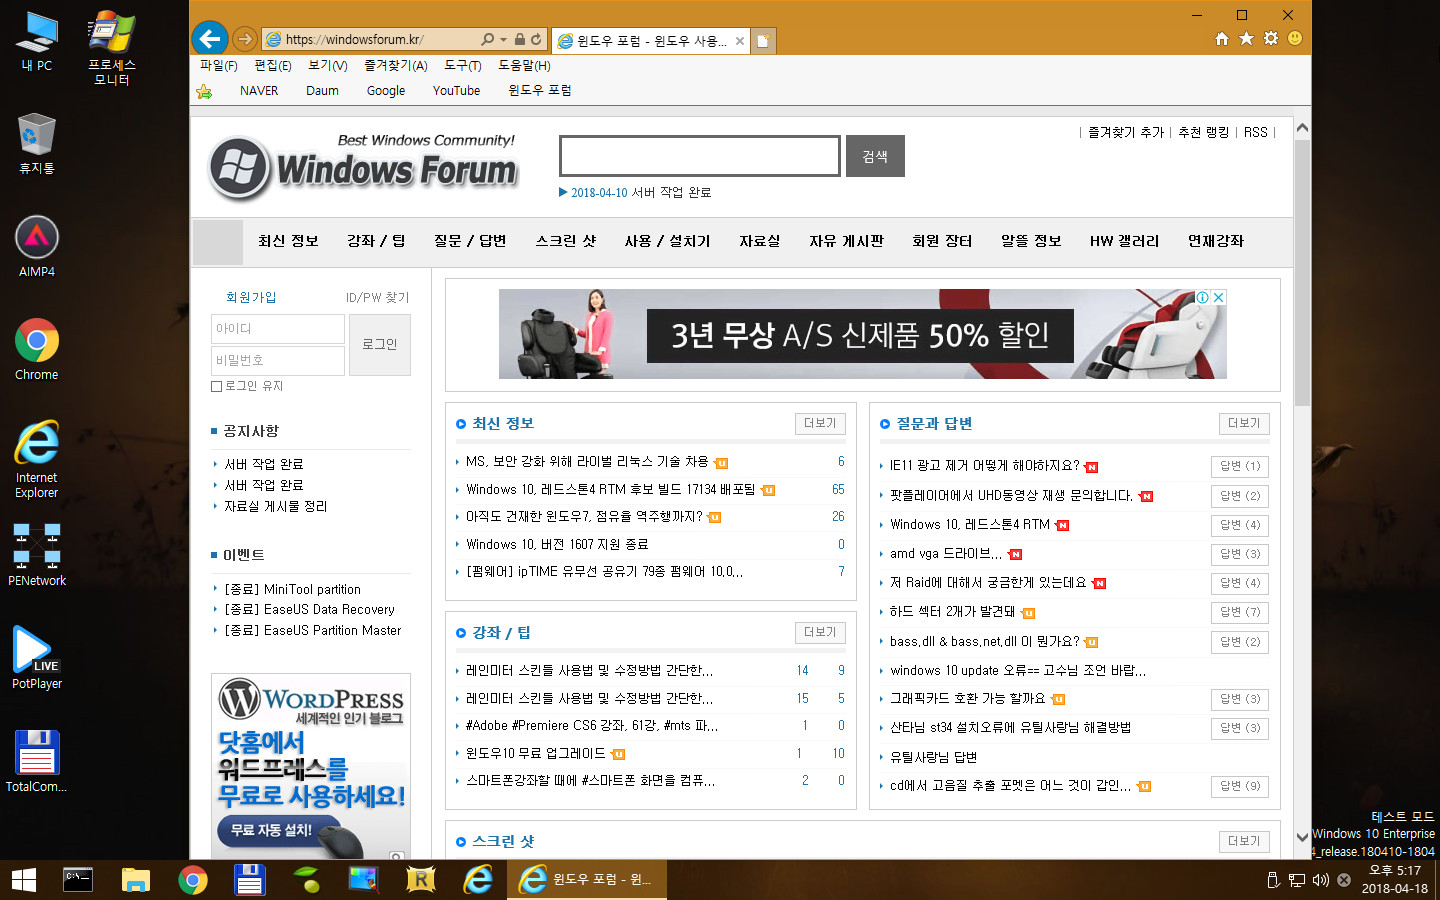Screen dimensions: 1440x900
Task: Expand the address bar search dropdown arrow
Action: [x=503, y=40]
